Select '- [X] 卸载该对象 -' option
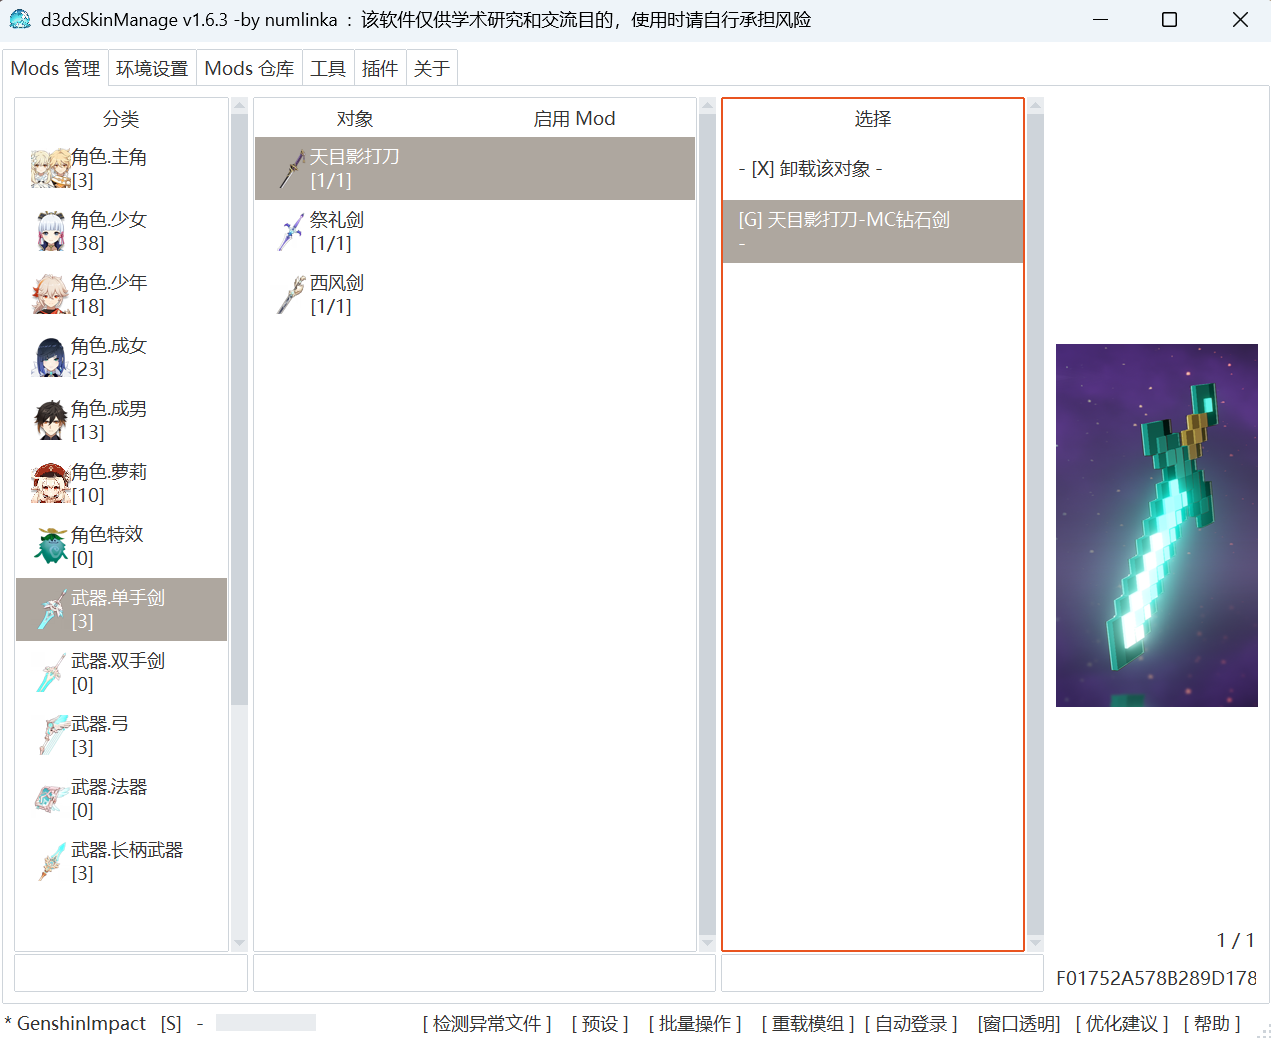Viewport: 1271px width, 1038px height. (873, 169)
